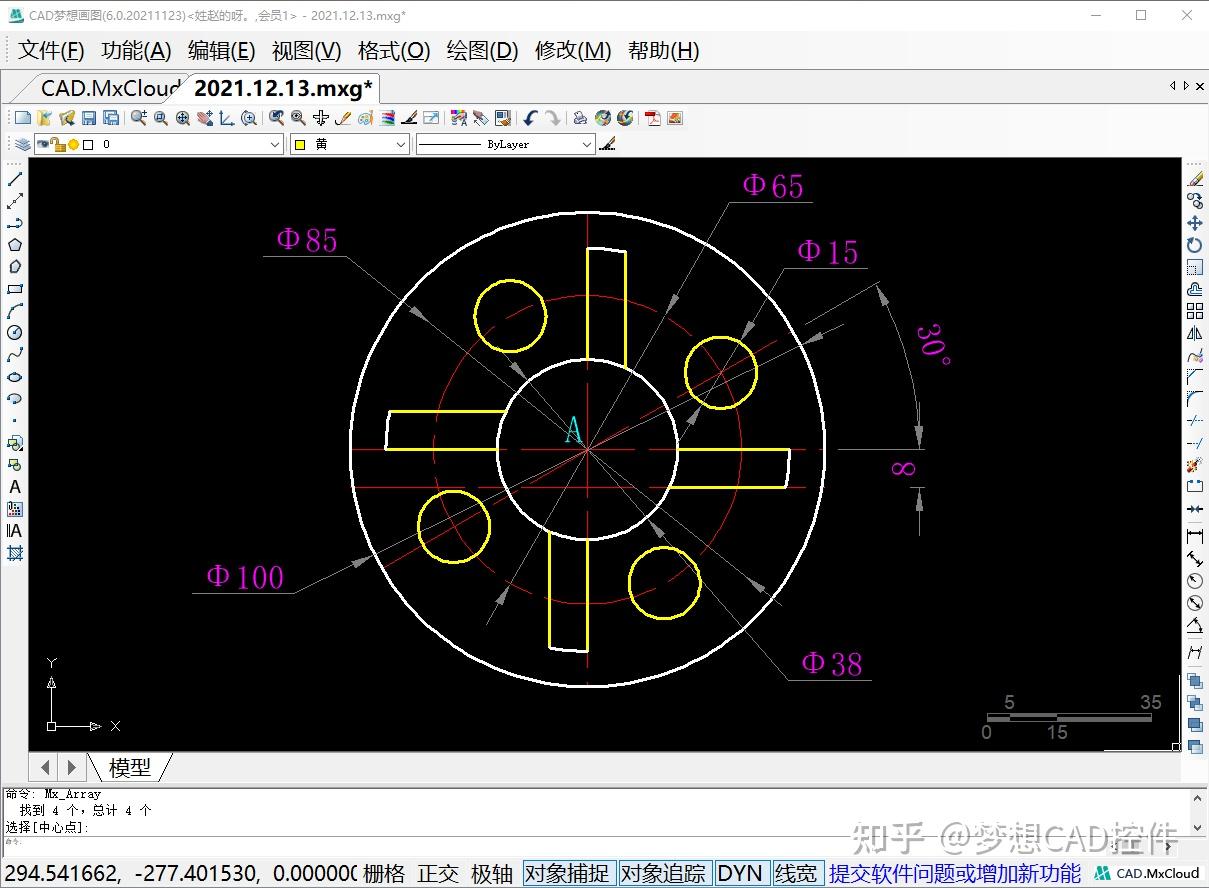Open the 编辑(E) menu

(x=221, y=51)
